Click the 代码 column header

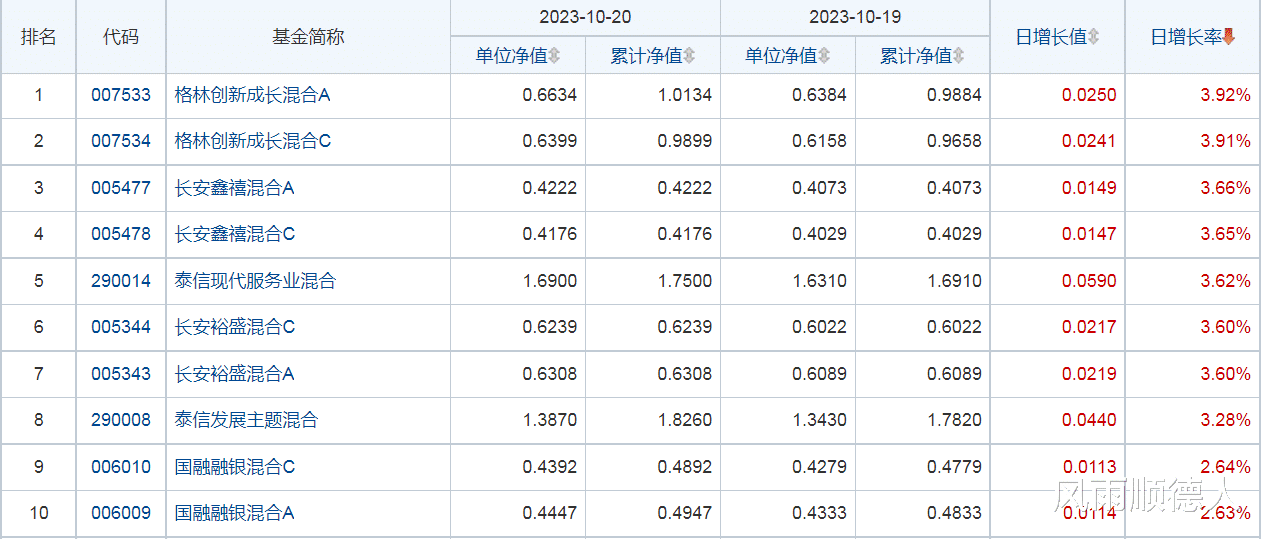pyautogui.click(x=121, y=37)
